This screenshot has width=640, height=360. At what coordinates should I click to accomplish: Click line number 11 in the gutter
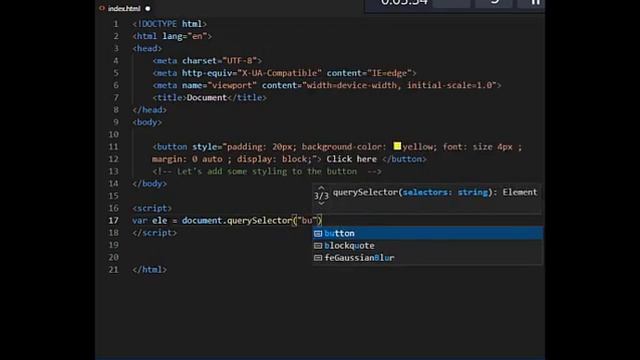tap(113, 147)
